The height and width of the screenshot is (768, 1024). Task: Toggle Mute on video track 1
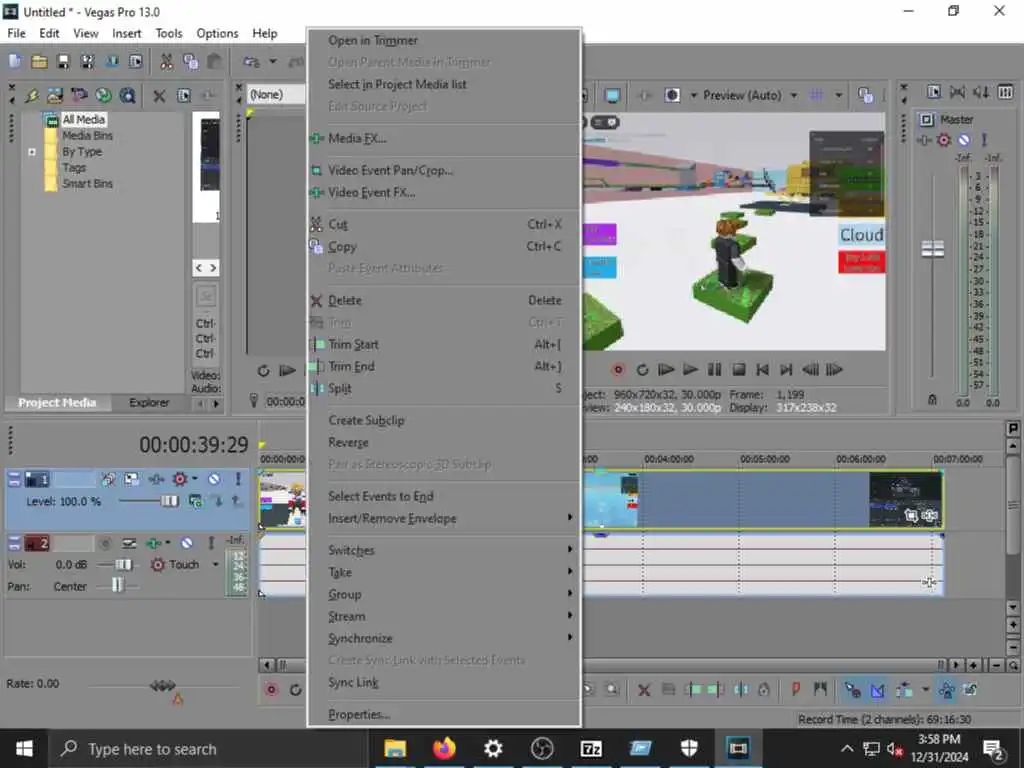(x=214, y=479)
